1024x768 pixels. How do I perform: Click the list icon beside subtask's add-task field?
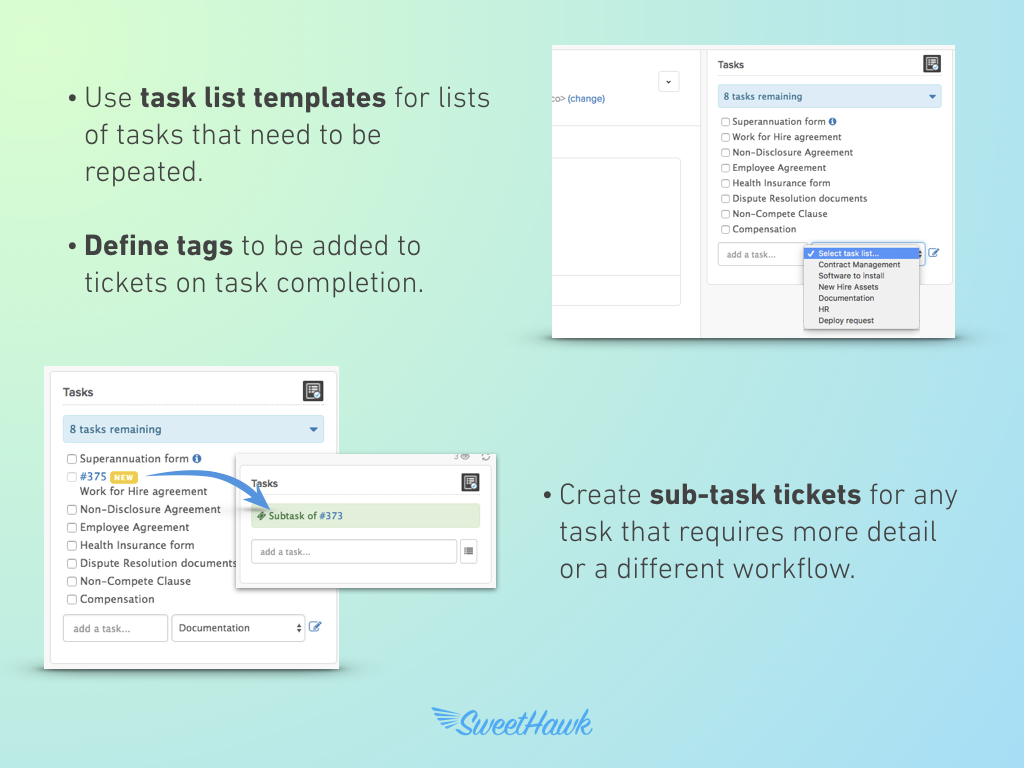469,551
